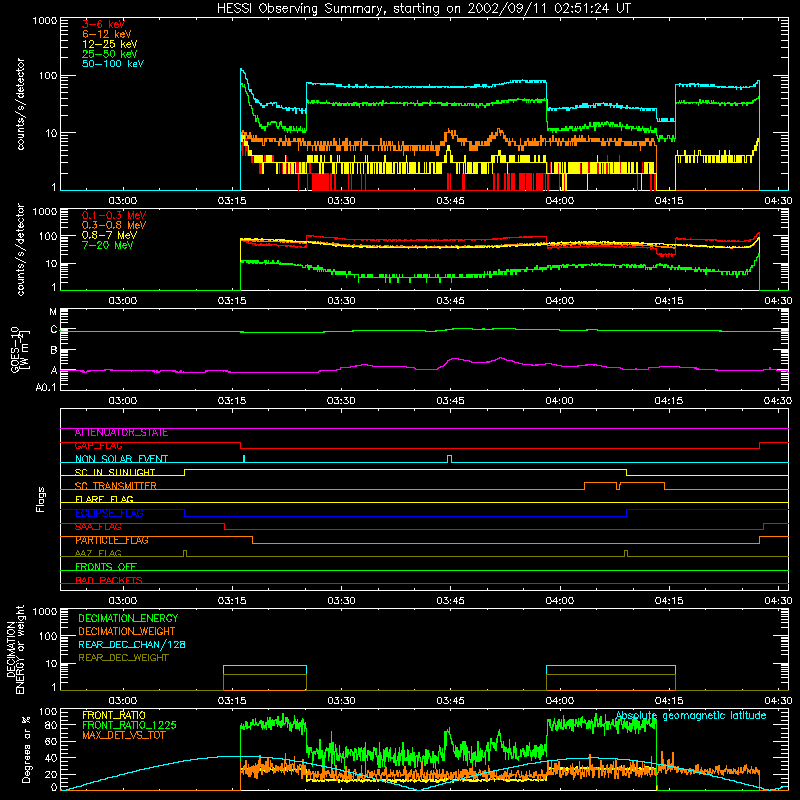The width and height of the screenshot is (800, 800).
Task: Select the orange 6-12 keV legend label
Action: [x=106, y=34]
